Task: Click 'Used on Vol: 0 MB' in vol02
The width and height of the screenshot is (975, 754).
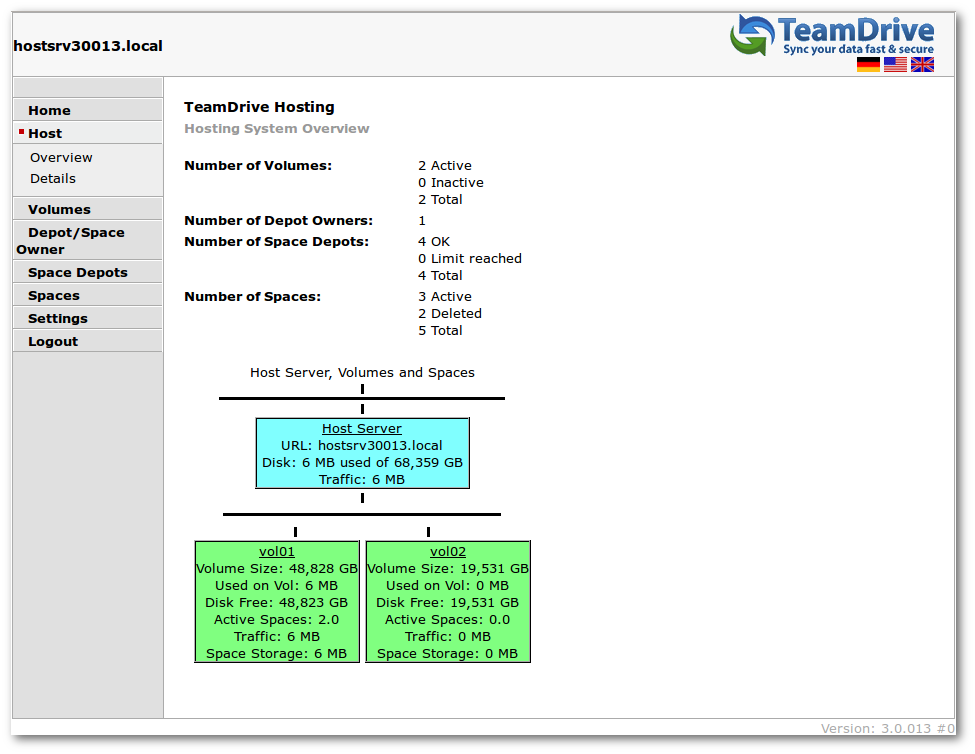Action: [x=448, y=586]
